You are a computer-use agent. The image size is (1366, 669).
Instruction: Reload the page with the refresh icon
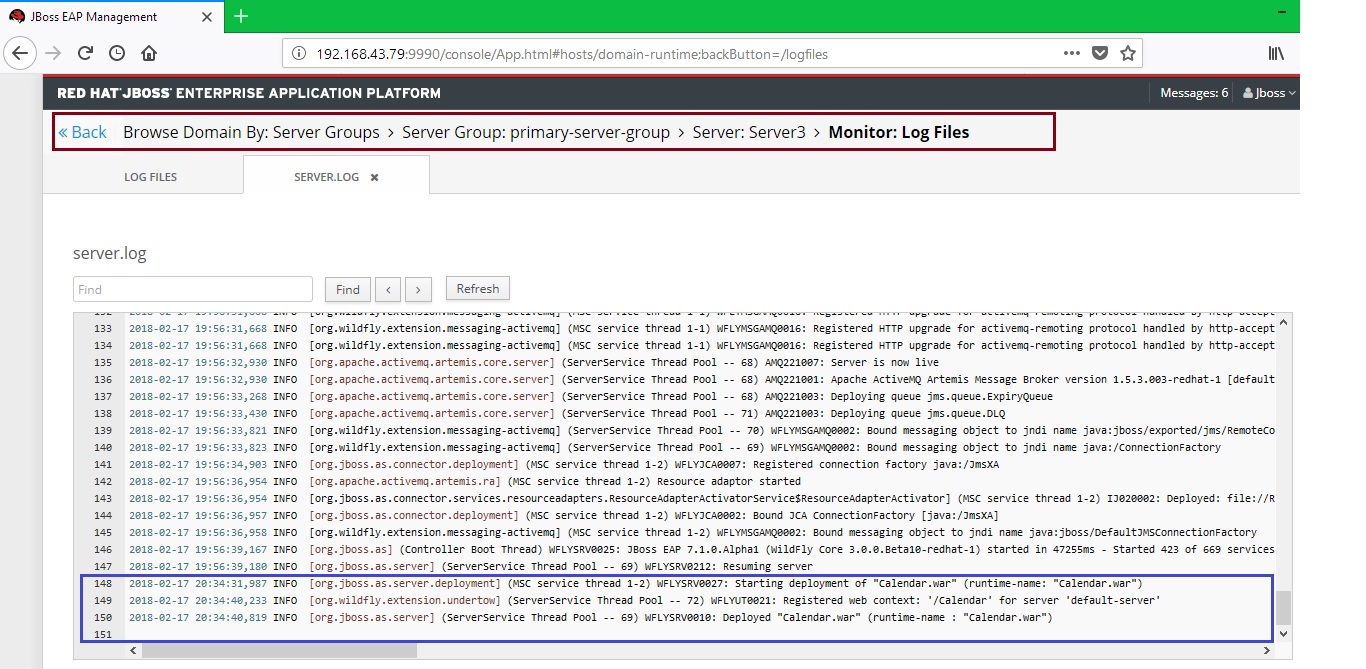point(86,53)
